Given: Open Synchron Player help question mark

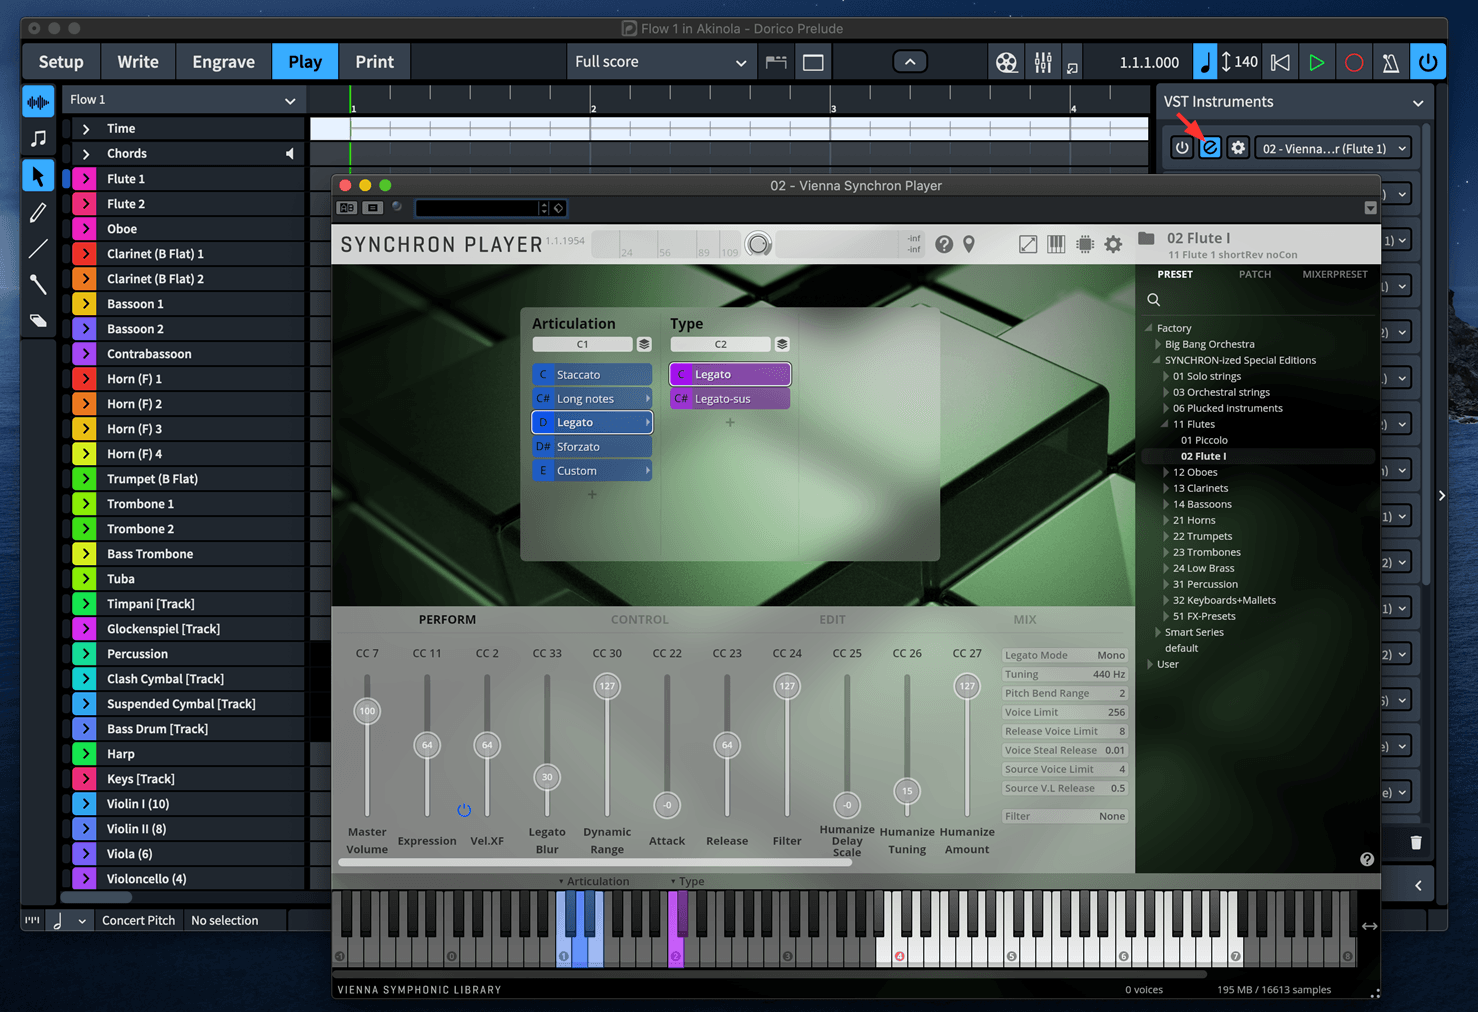Looking at the screenshot, I should pyautogui.click(x=944, y=244).
